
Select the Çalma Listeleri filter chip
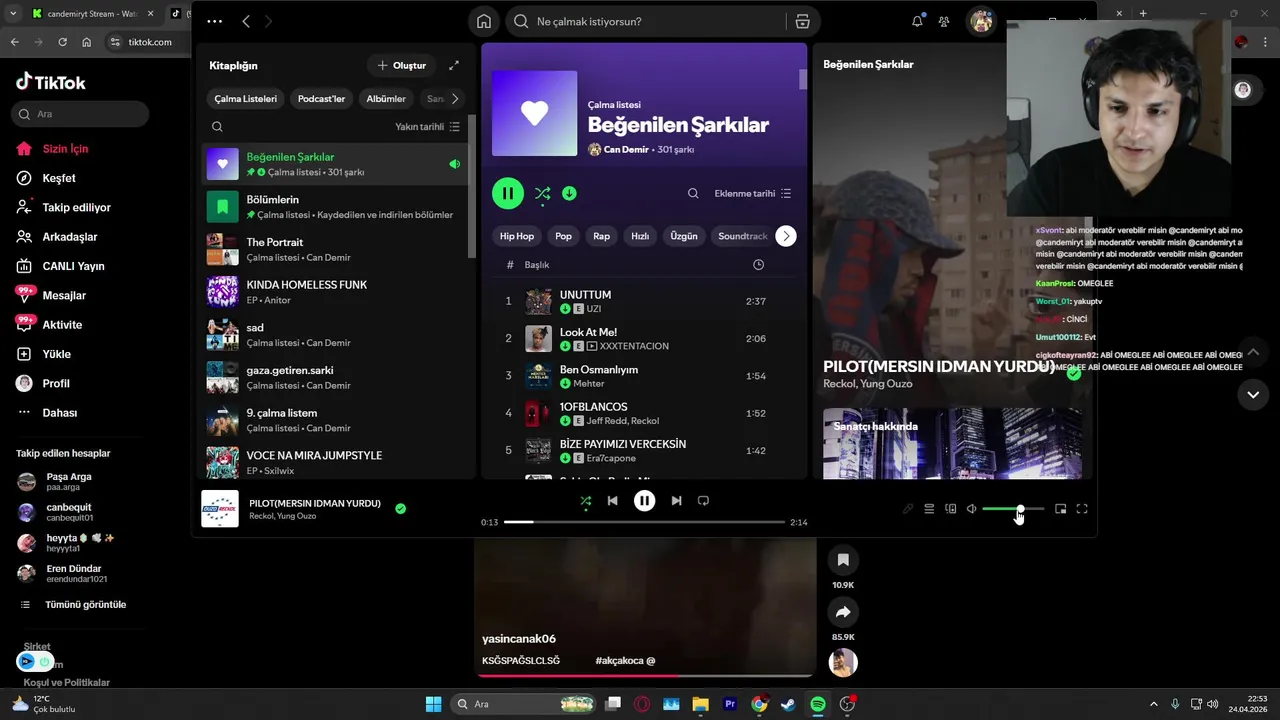coord(246,99)
